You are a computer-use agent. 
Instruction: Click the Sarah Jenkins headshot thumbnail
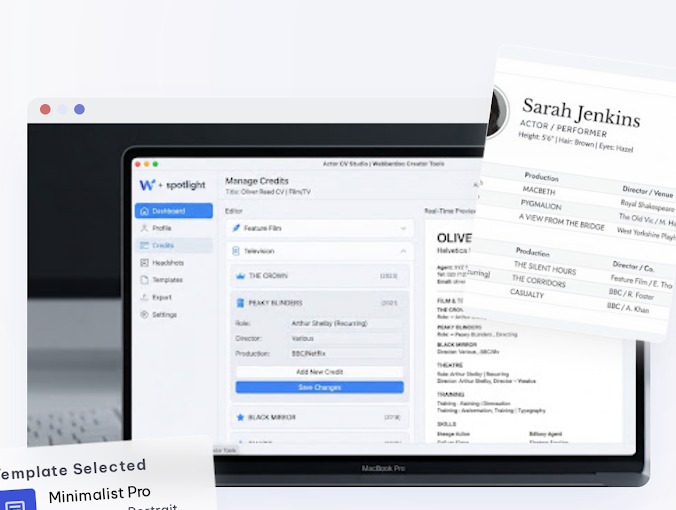tap(498, 112)
